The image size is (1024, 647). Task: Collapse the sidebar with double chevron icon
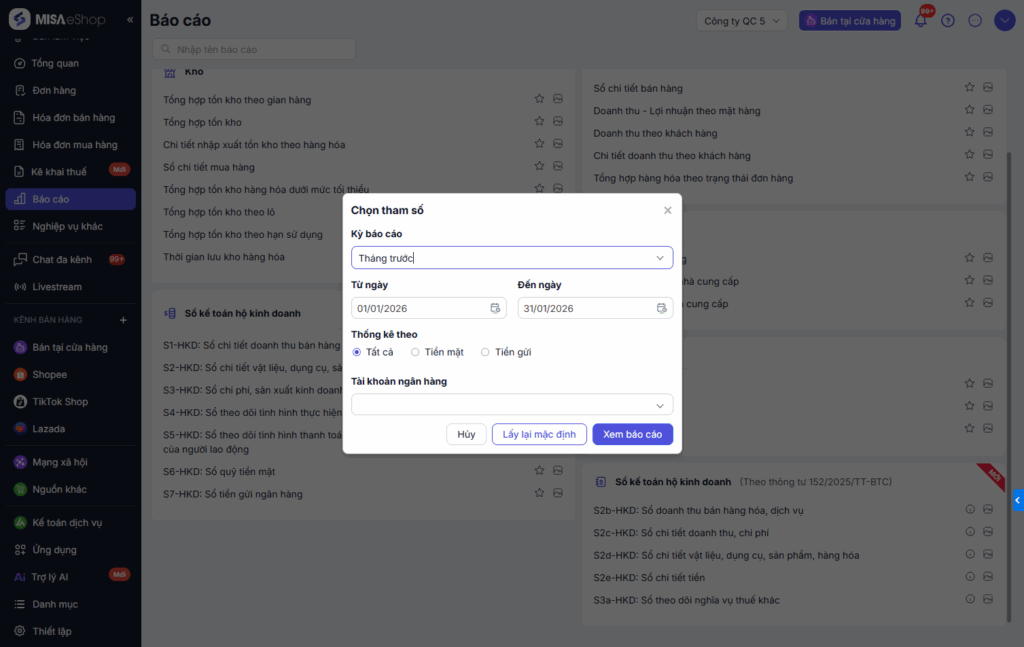(130, 20)
